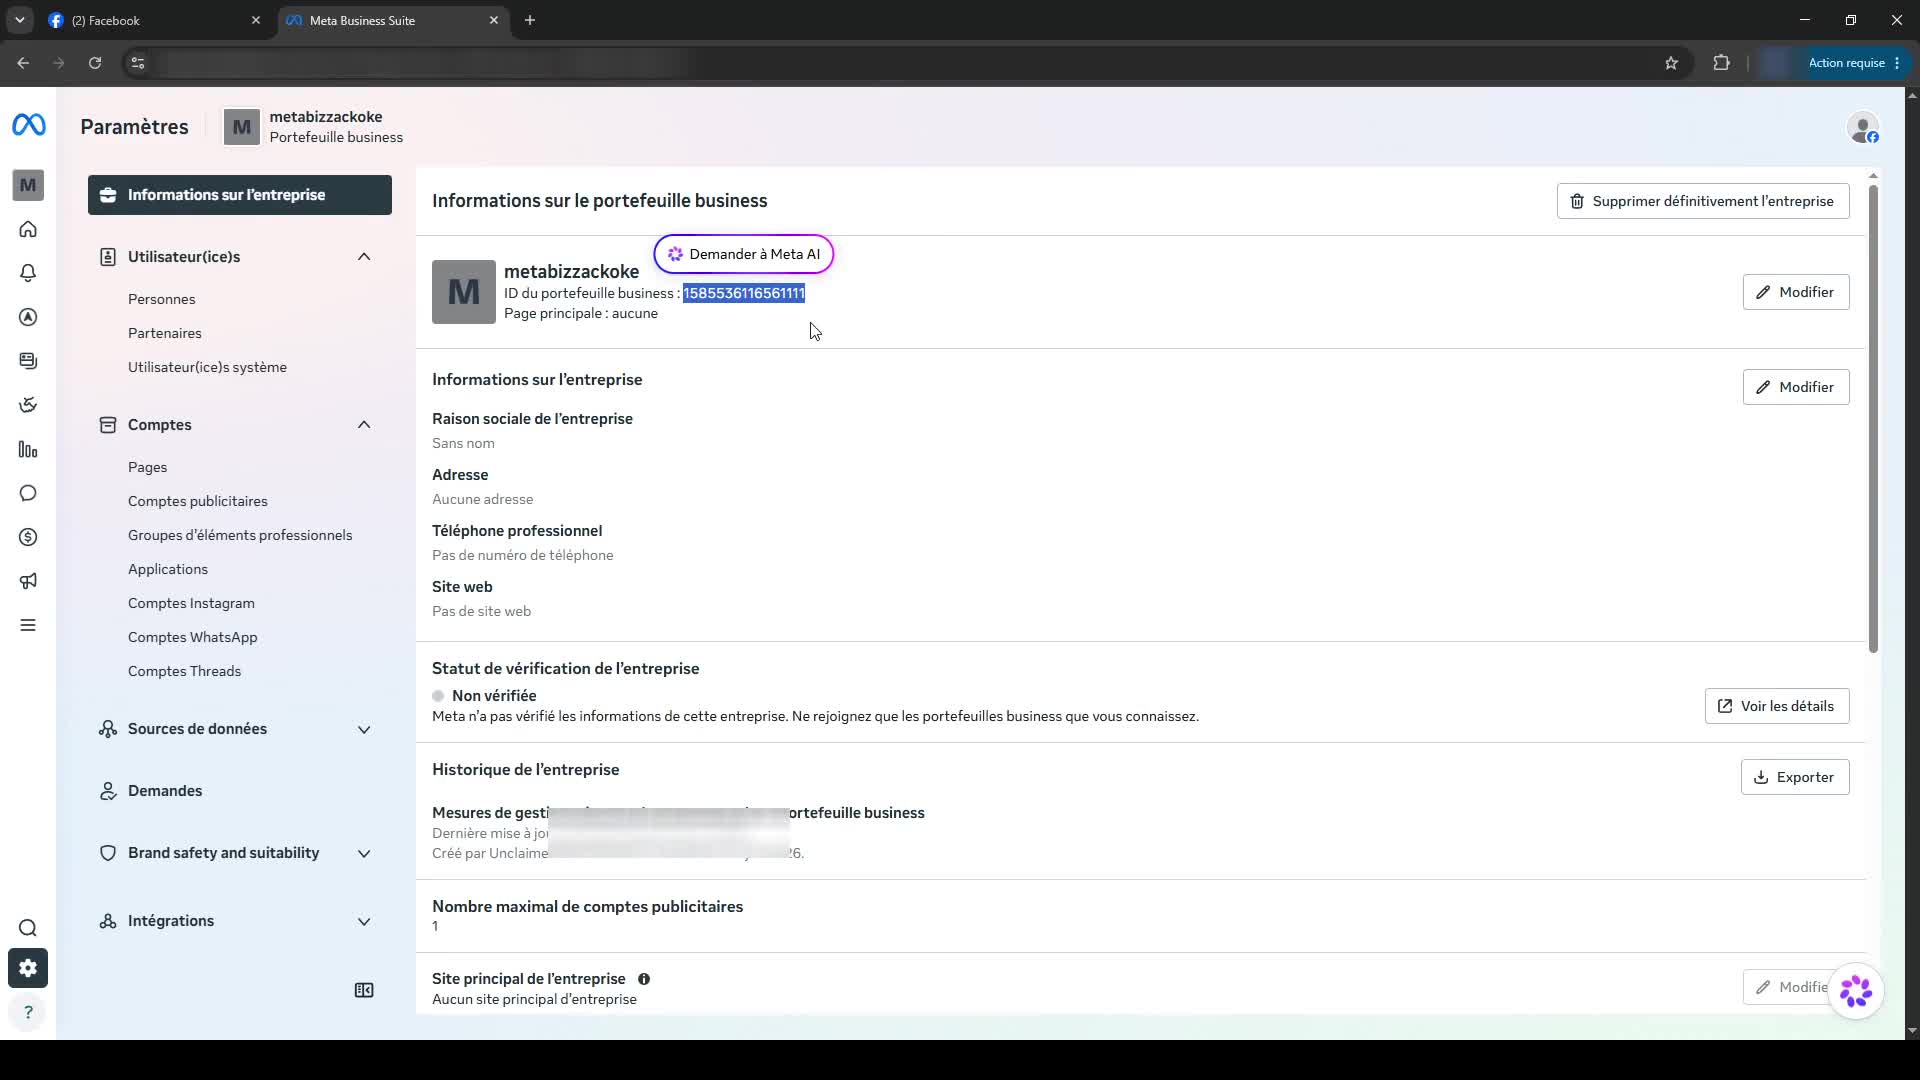Open Utilisateur(ice)s système in sidebar
The image size is (1920, 1080).
(x=207, y=367)
